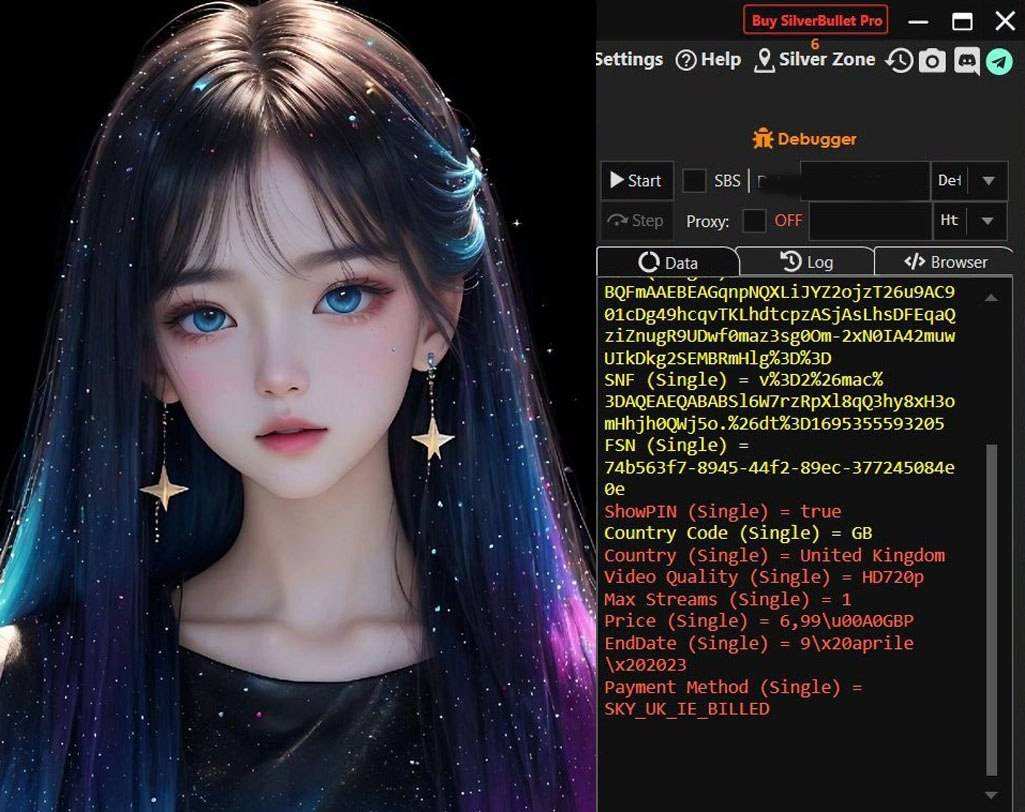Start the debugger with Start button
Image resolution: width=1025 pixels, height=812 pixels.
click(x=637, y=180)
